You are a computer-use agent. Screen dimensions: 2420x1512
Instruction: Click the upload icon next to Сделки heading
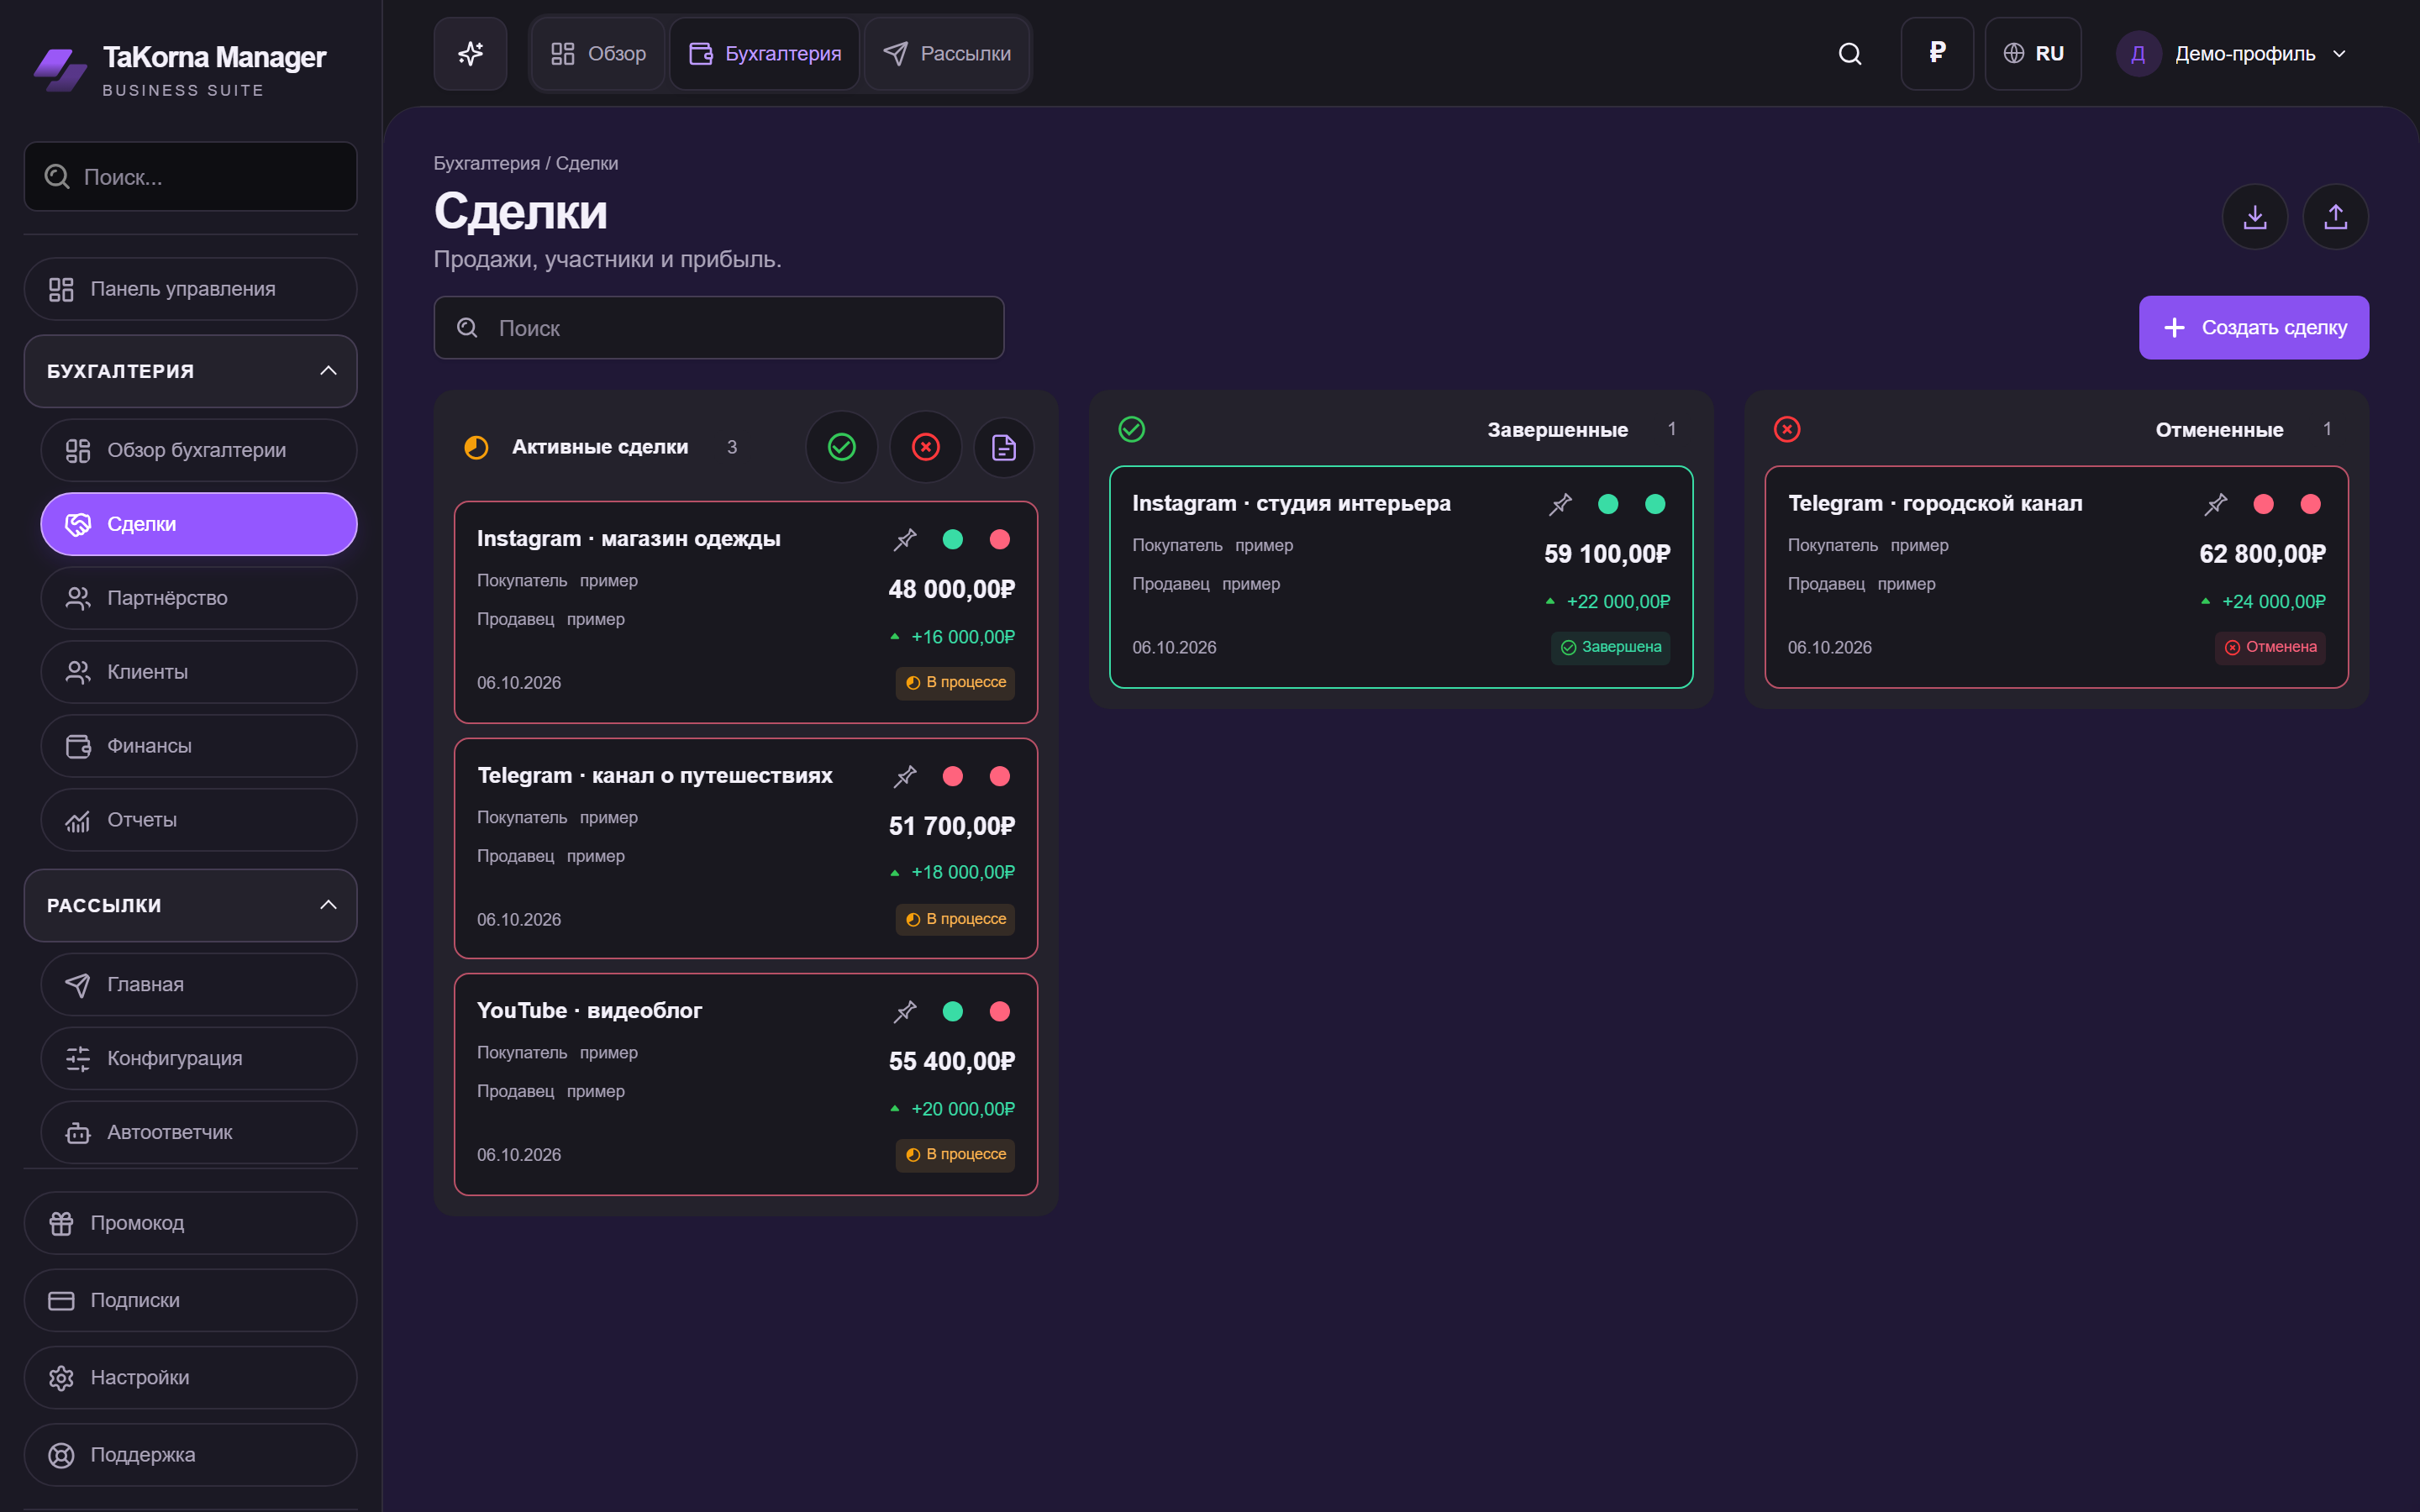pos(2335,216)
